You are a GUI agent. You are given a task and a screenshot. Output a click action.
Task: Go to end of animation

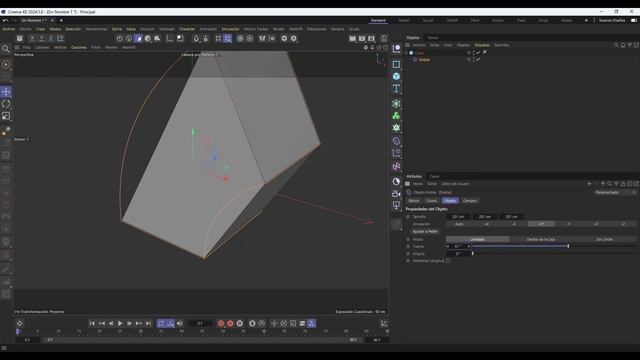click(x=148, y=323)
